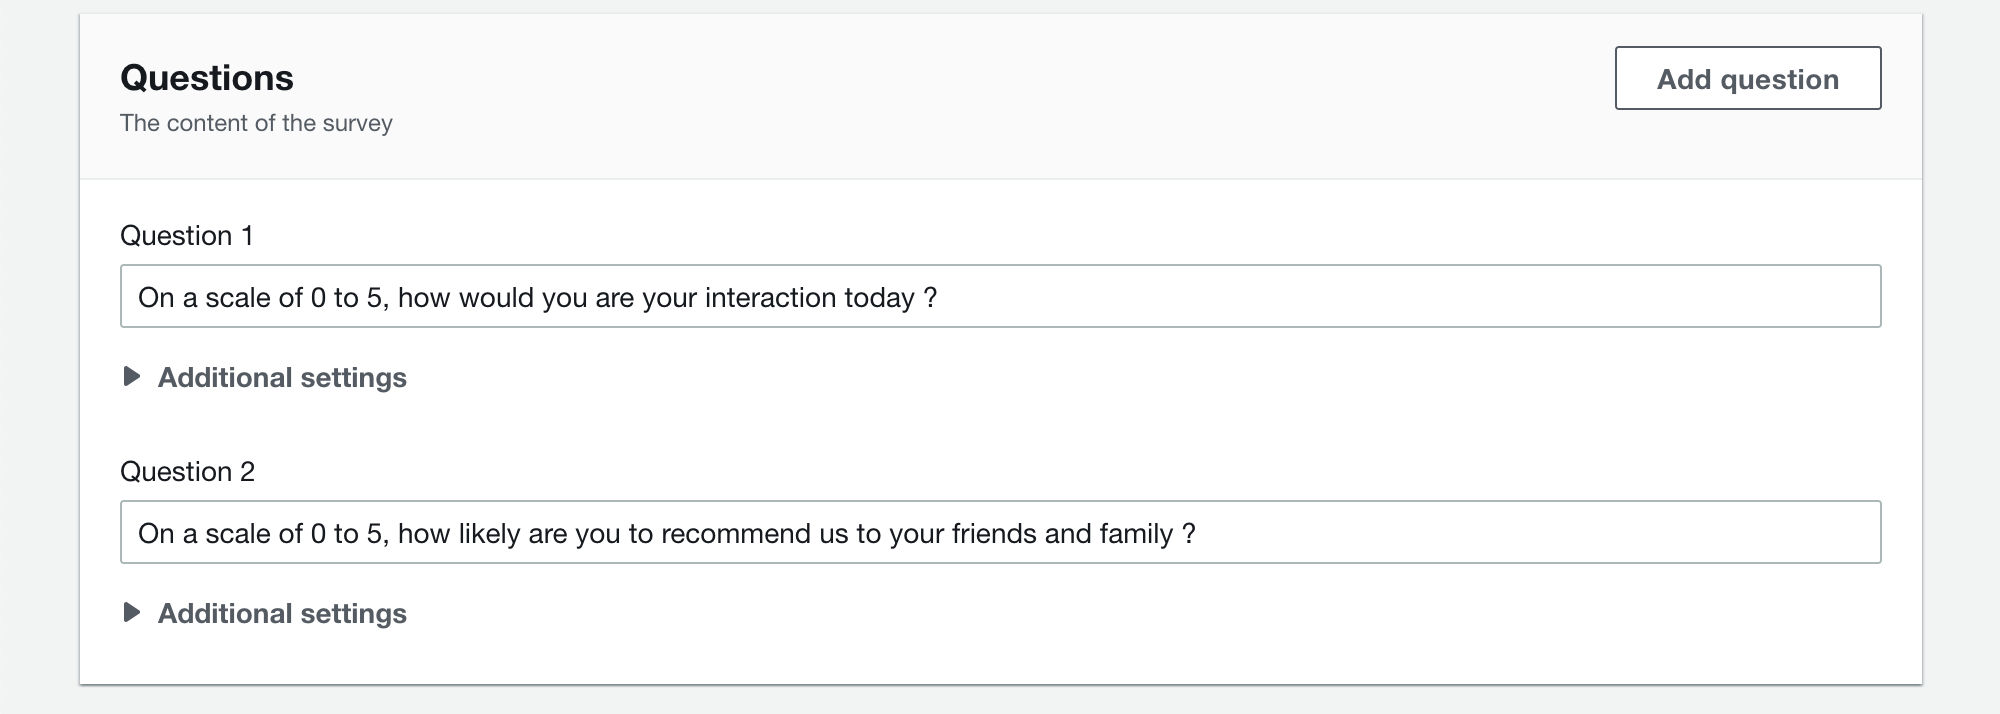
Task: Click after the question mark in Question 2
Action: [1198, 534]
